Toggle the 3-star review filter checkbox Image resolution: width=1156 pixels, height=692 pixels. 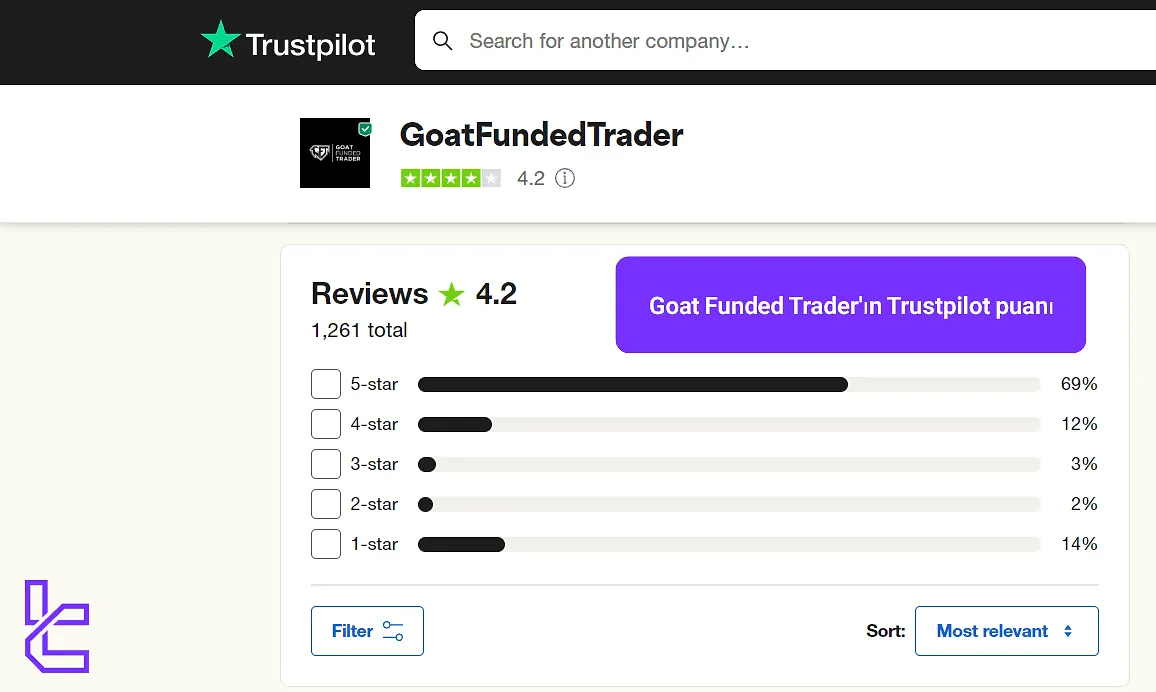click(325, 464)
